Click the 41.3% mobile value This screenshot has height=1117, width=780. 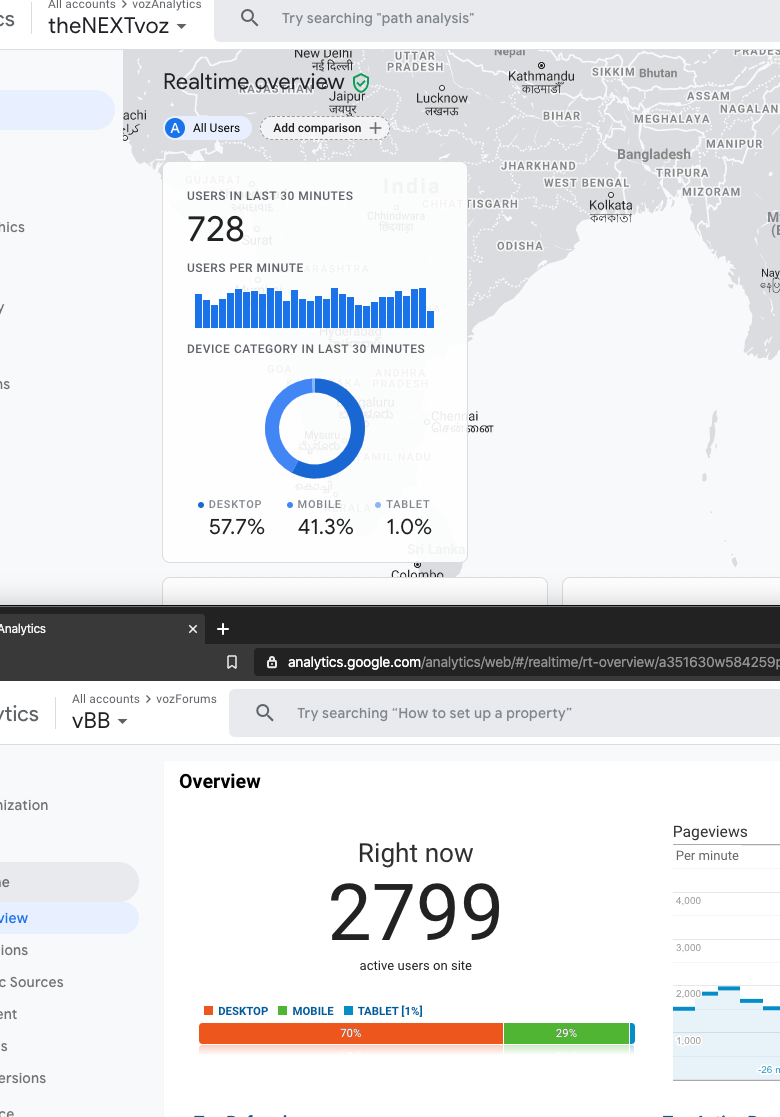pyautogui.click(x=326, y=527)
